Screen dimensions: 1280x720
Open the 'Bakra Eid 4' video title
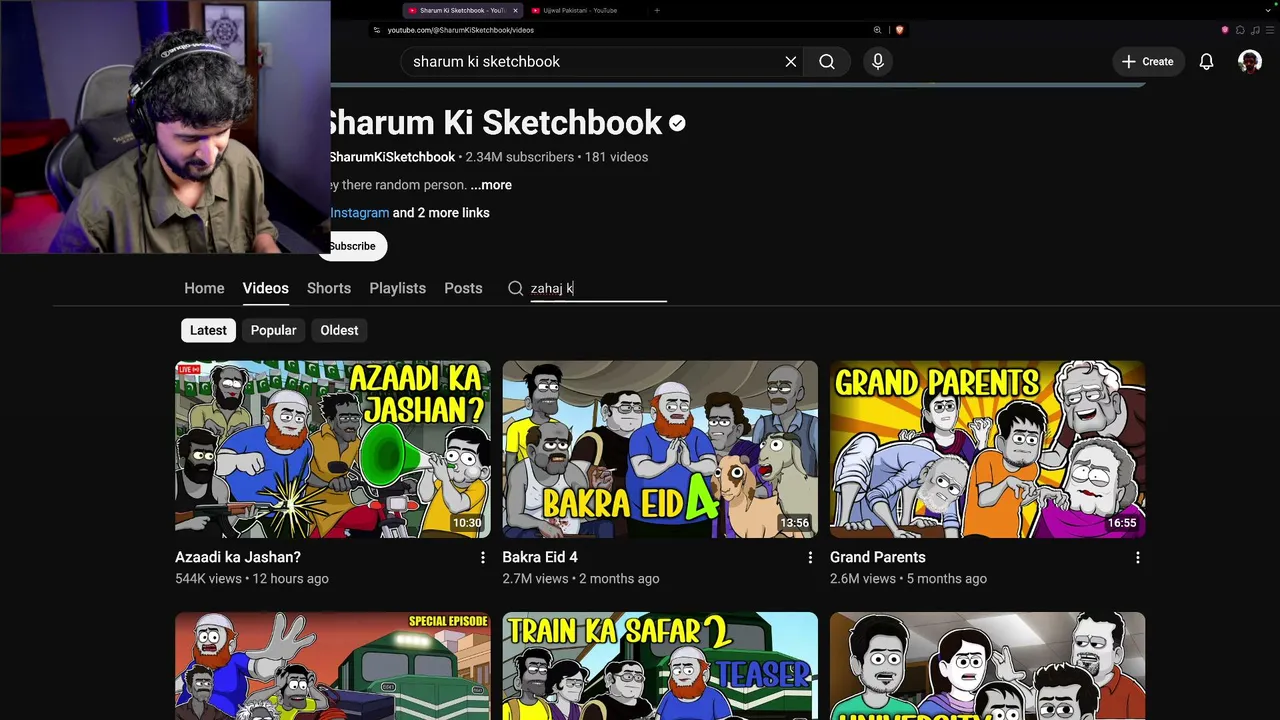coord(540,557)
